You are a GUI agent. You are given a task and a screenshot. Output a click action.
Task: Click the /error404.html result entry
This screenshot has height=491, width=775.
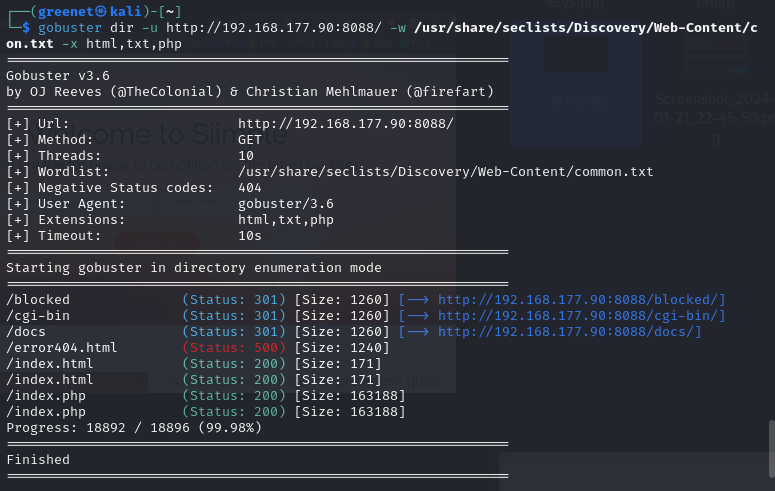point(61,348)
